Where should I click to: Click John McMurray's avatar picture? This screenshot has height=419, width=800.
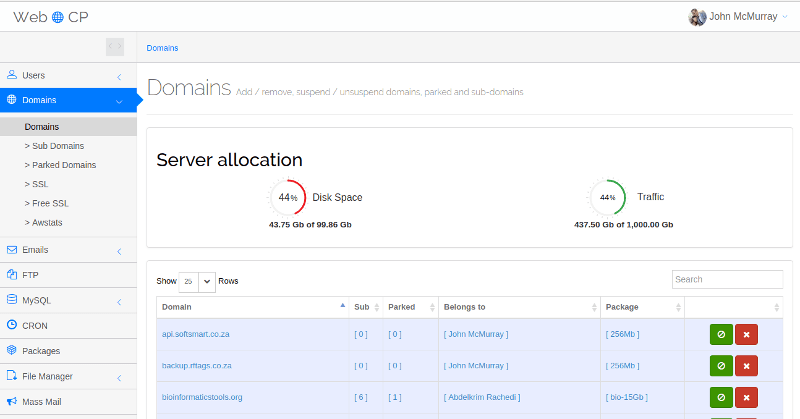point(696,17)
